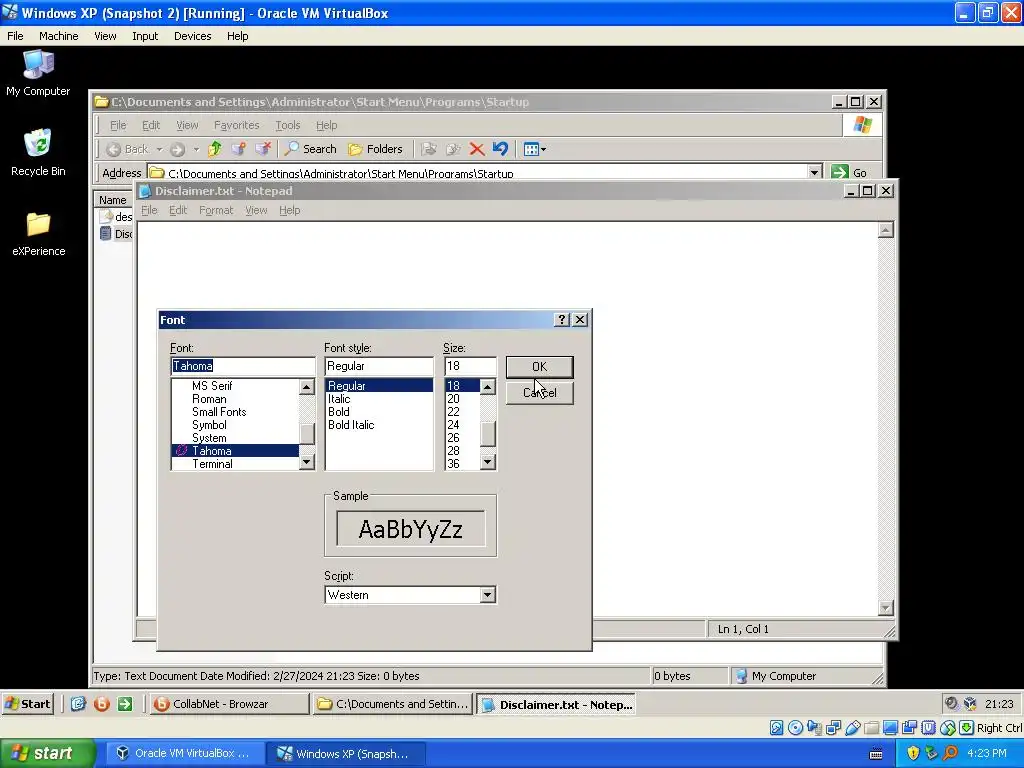This screenshot has width=1024, height=768.
Task: Open the eXPerience desktop folder
Action: tap(38, 233)
